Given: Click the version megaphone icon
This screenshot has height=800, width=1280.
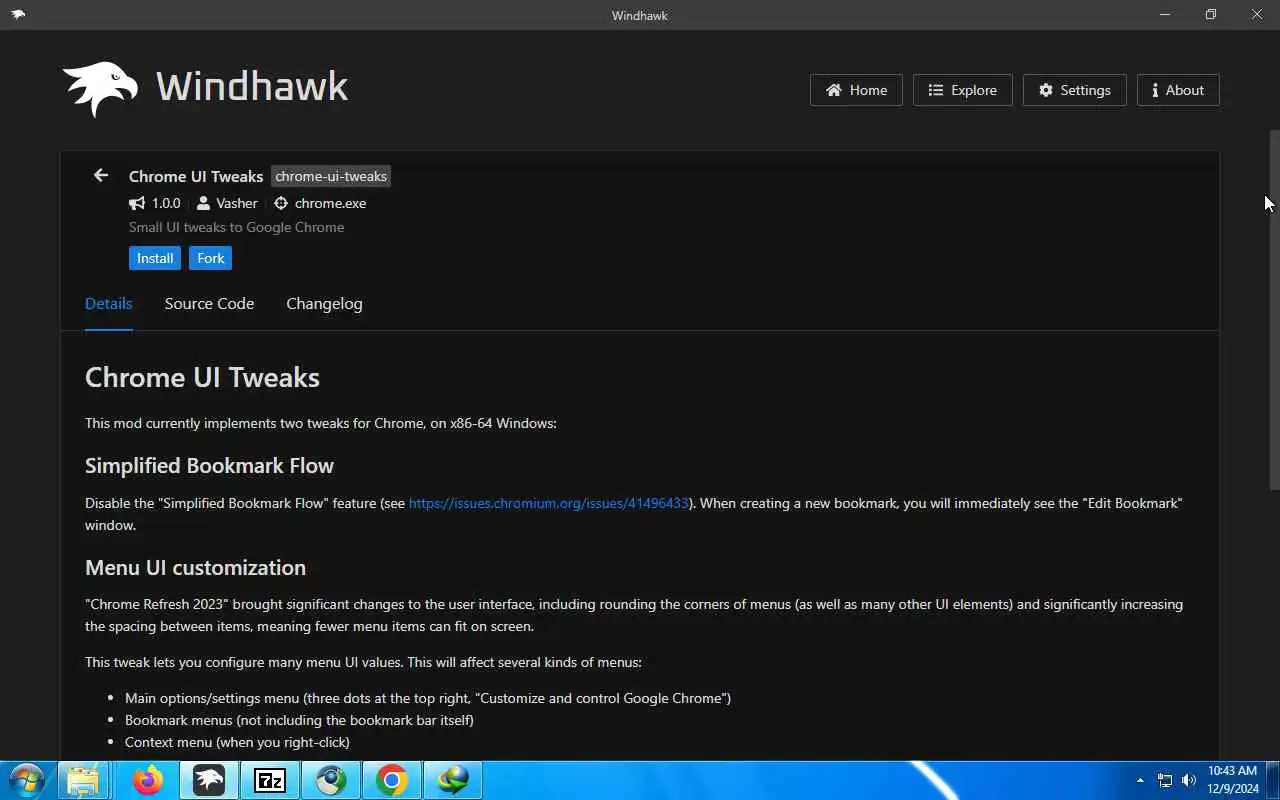Looking at the screenshot, I should coord(137,203).
